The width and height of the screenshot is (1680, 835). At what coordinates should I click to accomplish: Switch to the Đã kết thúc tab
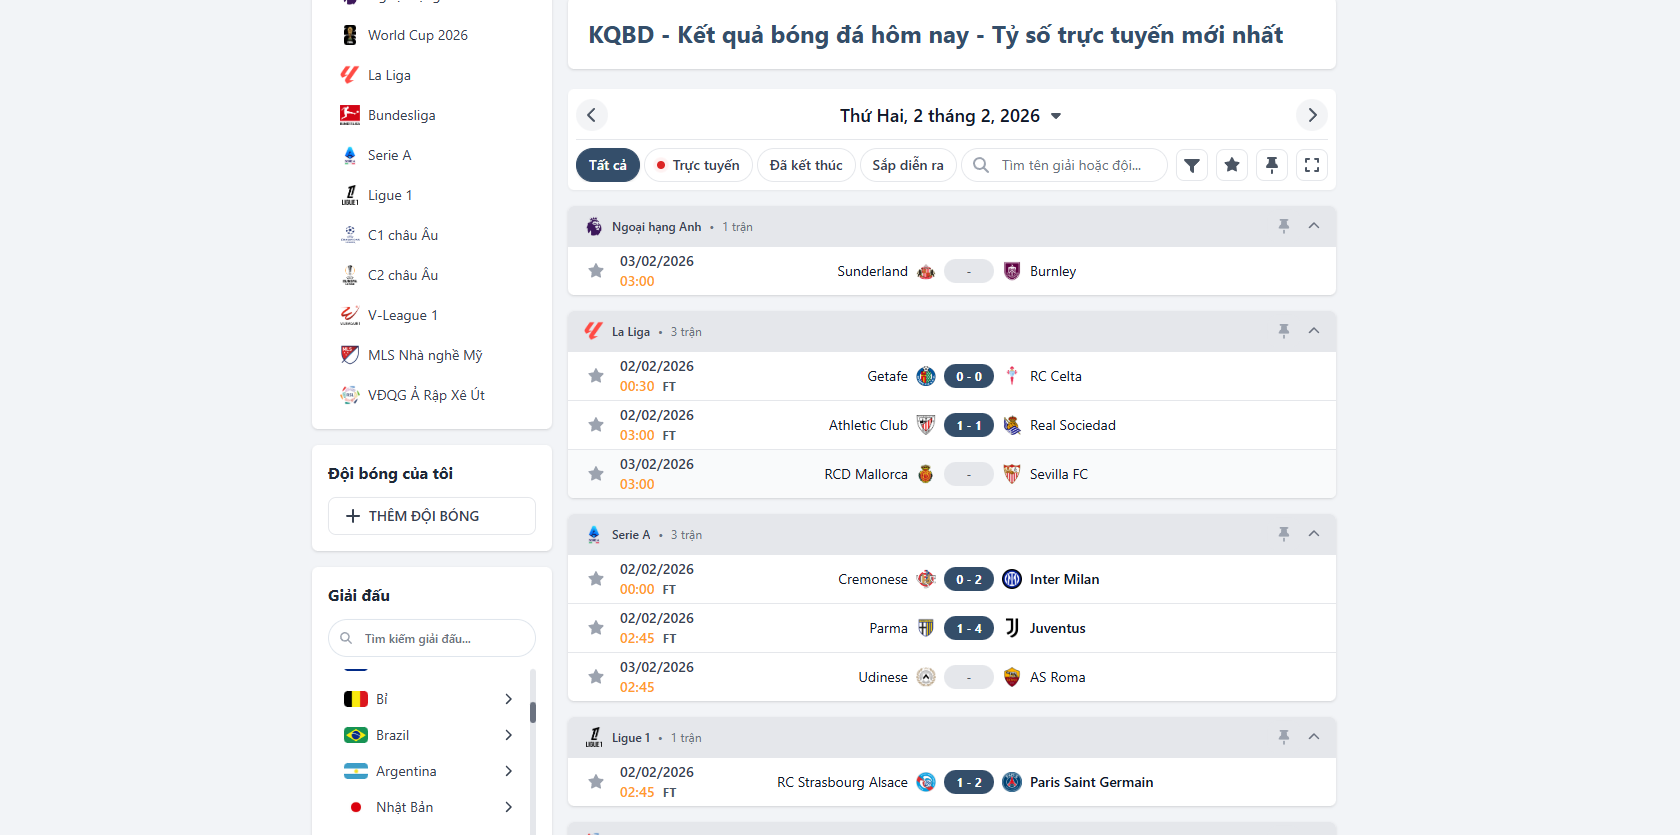pyautogui.click(x=806, y=165)
